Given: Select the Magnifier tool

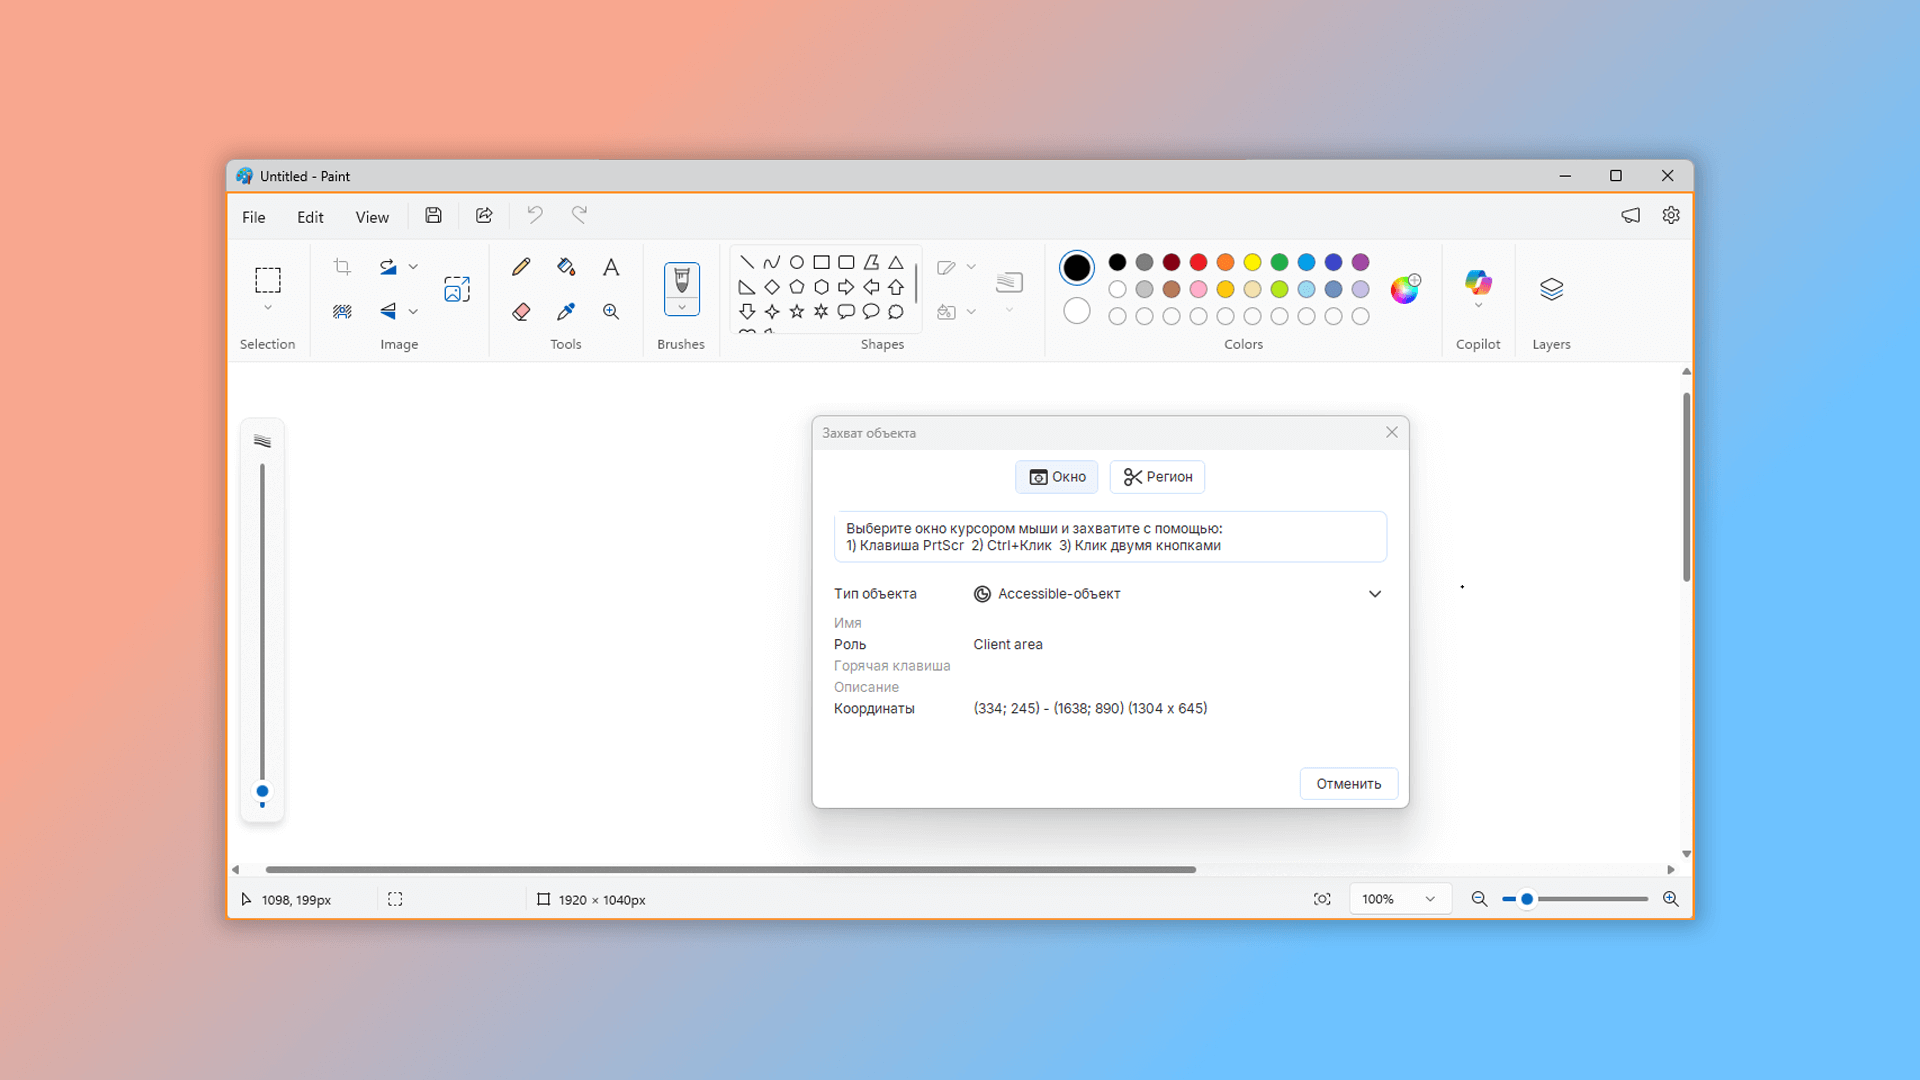Looking at the screenshot, I should point(611,312).
